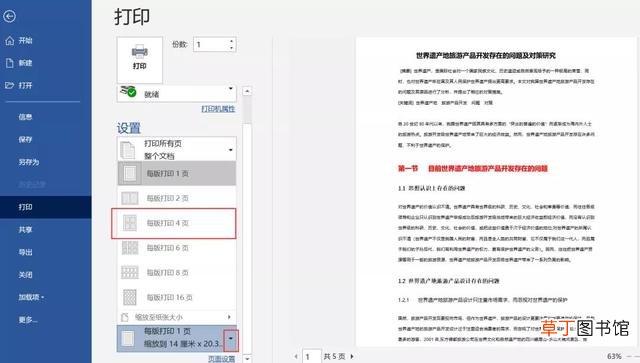Image resolution: width=640 pixels, height=363 pixels.
Task: Open the 导出 section
Action: tap(25, 252)
